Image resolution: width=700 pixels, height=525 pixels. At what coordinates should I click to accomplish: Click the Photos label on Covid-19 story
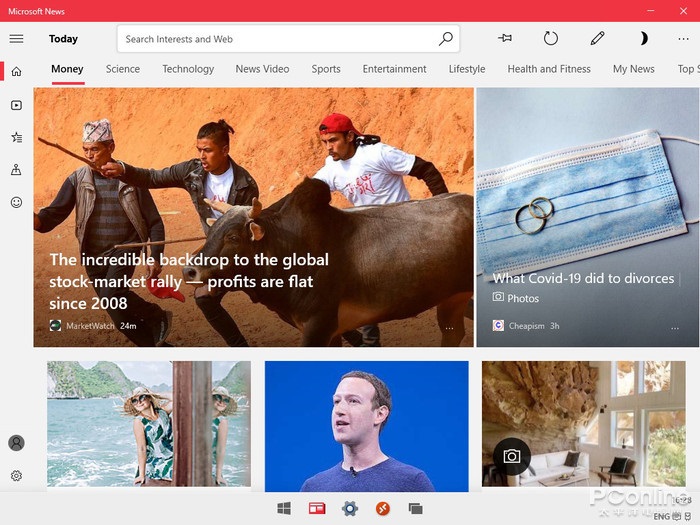click(x=523, y=298)
